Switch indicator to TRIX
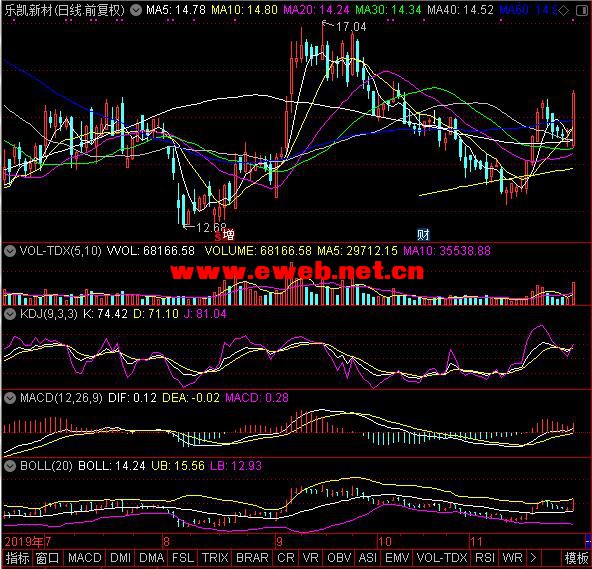592x569 pixels. point(215,558)
